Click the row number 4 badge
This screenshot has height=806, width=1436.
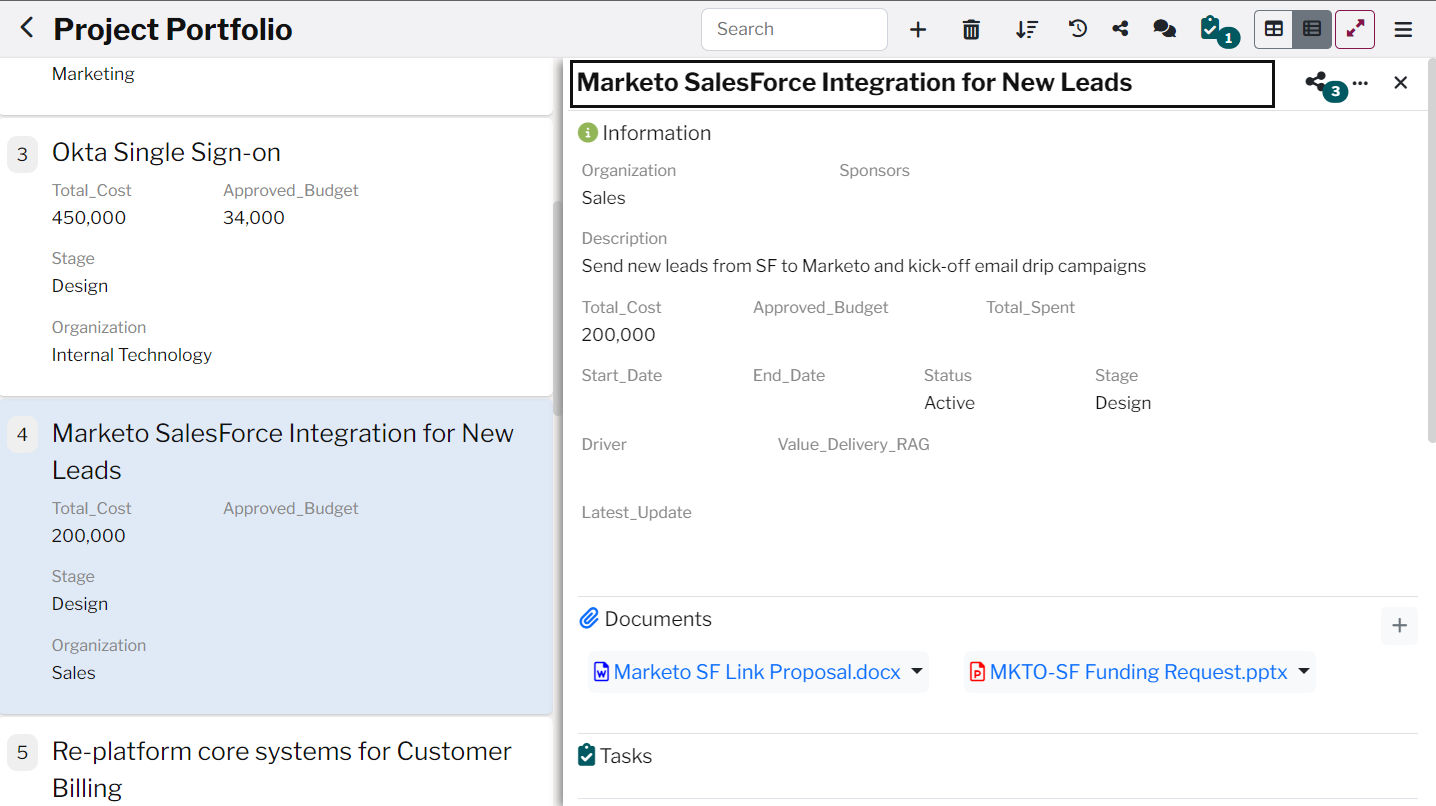(x=22, y=435)
